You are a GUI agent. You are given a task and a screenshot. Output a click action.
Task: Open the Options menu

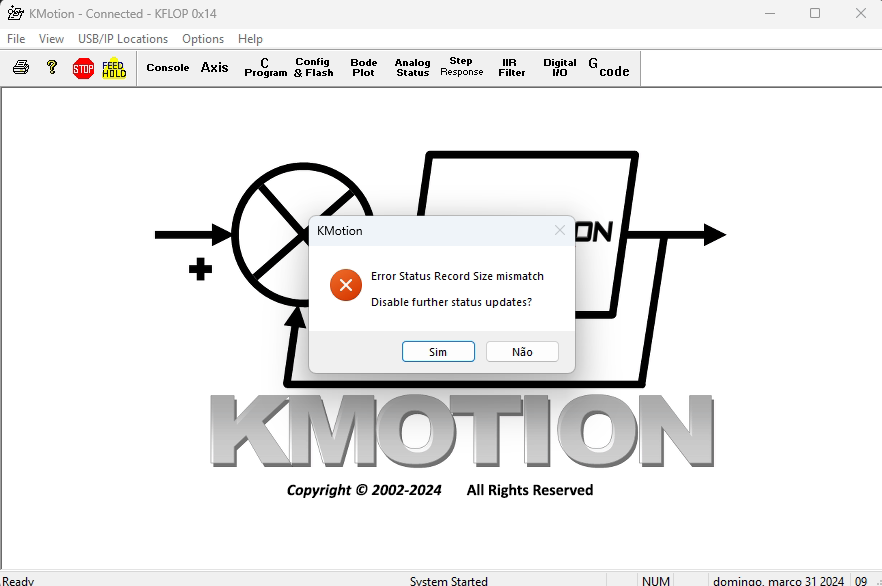[203, 39]
